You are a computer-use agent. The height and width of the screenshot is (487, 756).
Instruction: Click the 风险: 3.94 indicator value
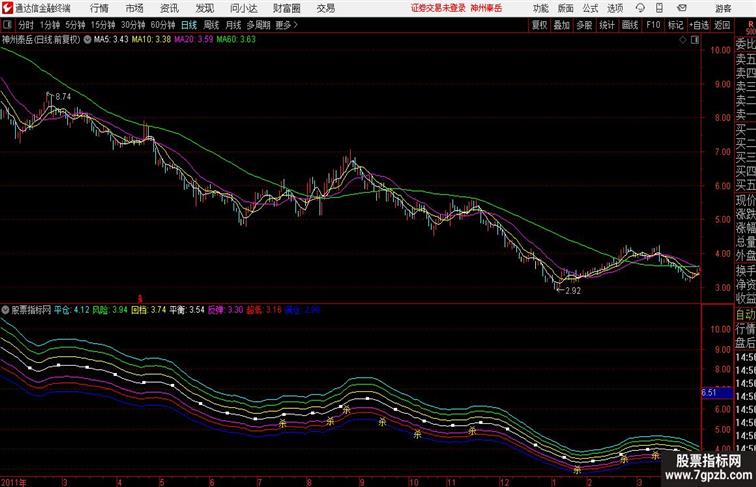pyautogui.click(x=109, y=310)
